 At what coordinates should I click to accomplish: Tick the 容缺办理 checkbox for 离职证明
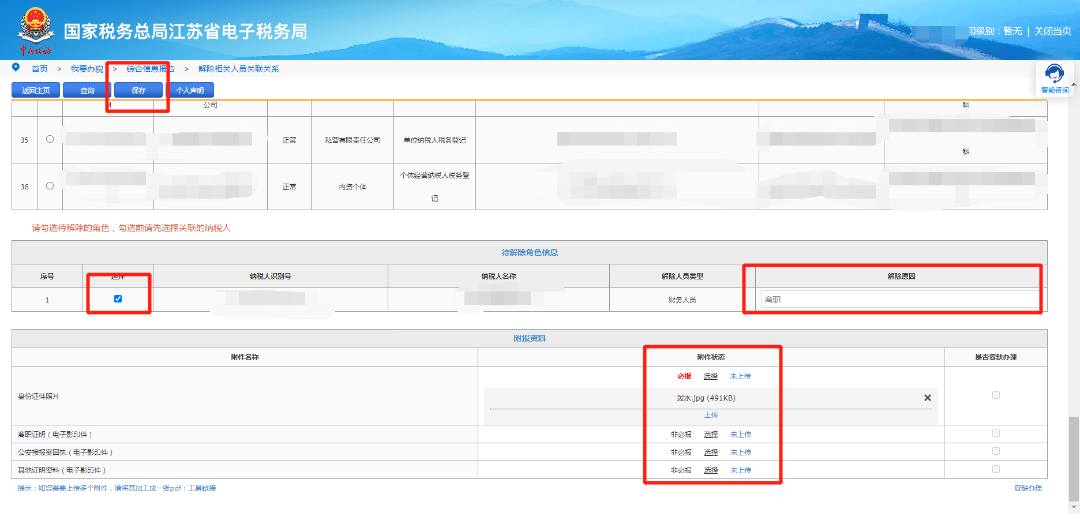click(x=996, y=434)
